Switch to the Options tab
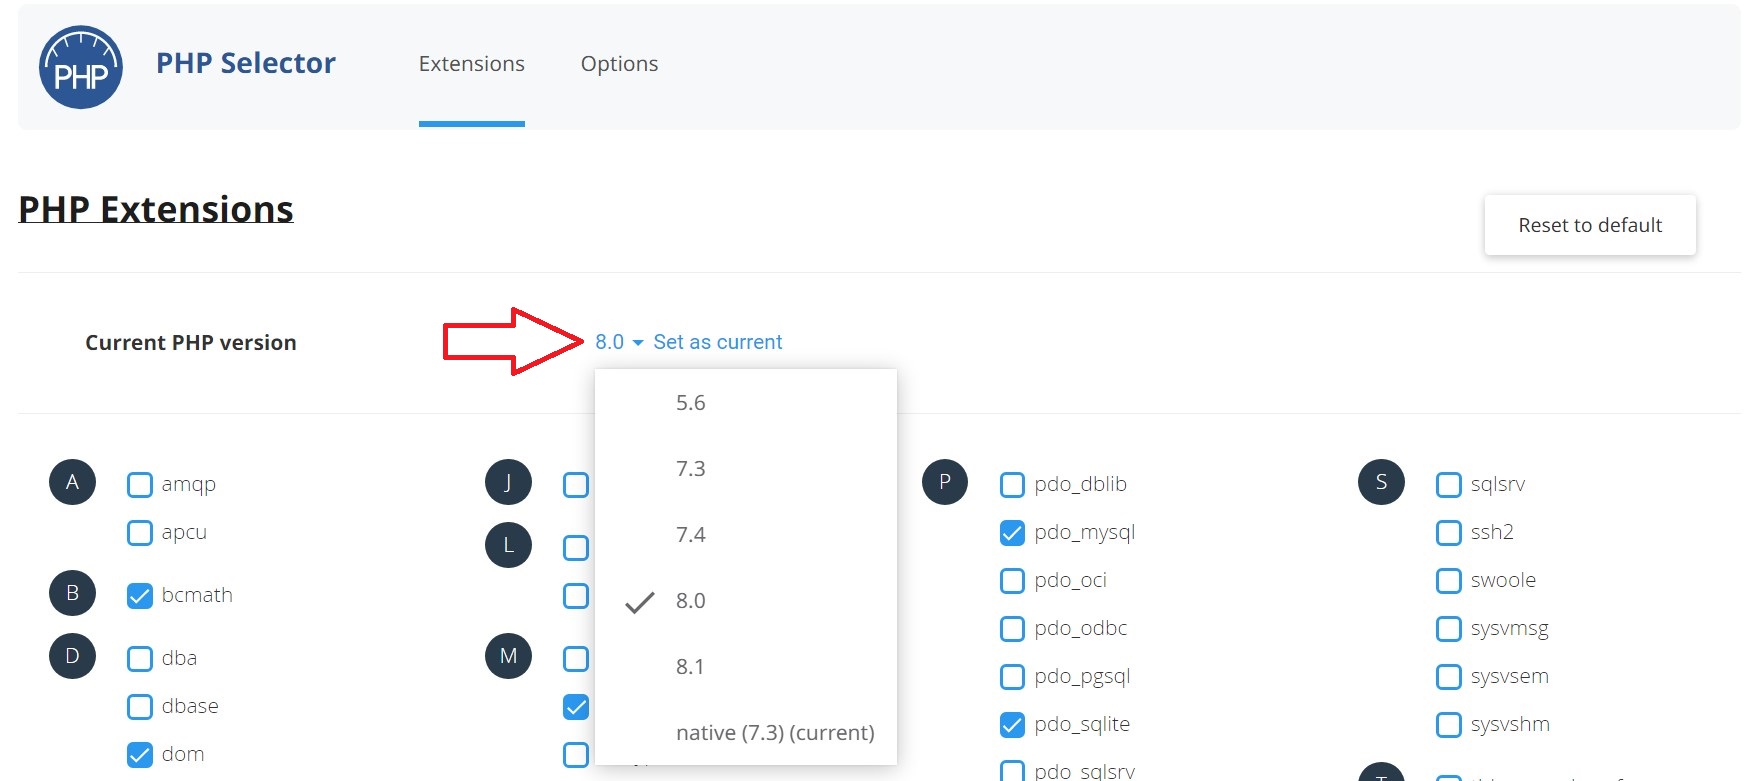 click(619, 64)
